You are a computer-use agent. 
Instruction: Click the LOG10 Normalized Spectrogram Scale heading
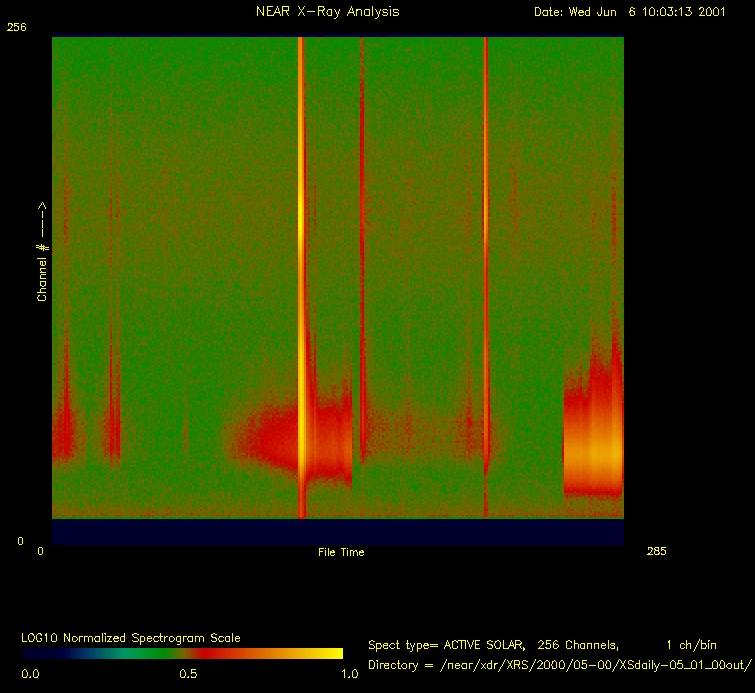(x=131, y=637)
